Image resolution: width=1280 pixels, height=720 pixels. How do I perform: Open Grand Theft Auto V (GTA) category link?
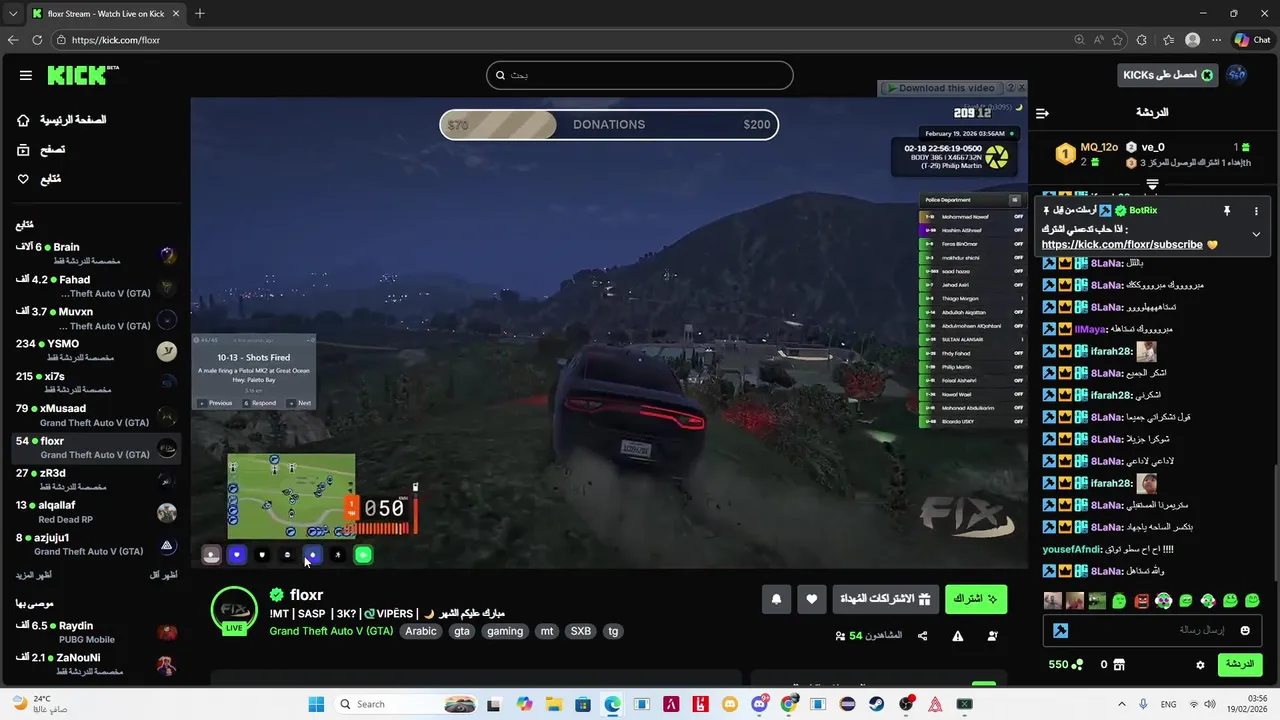pos(331,631)
